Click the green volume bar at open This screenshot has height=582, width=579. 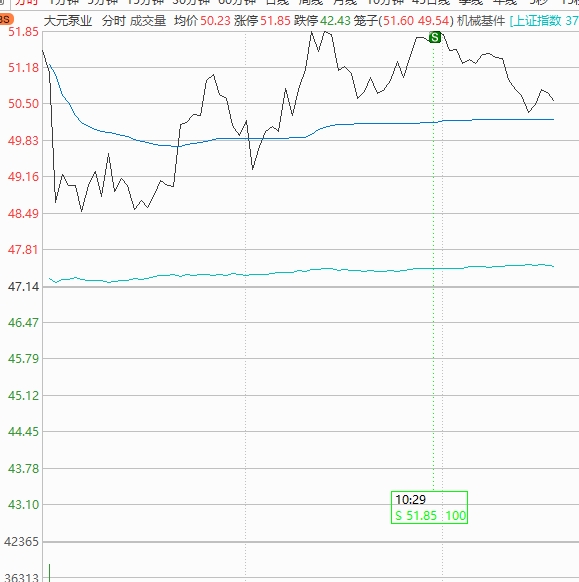[49, 573]
